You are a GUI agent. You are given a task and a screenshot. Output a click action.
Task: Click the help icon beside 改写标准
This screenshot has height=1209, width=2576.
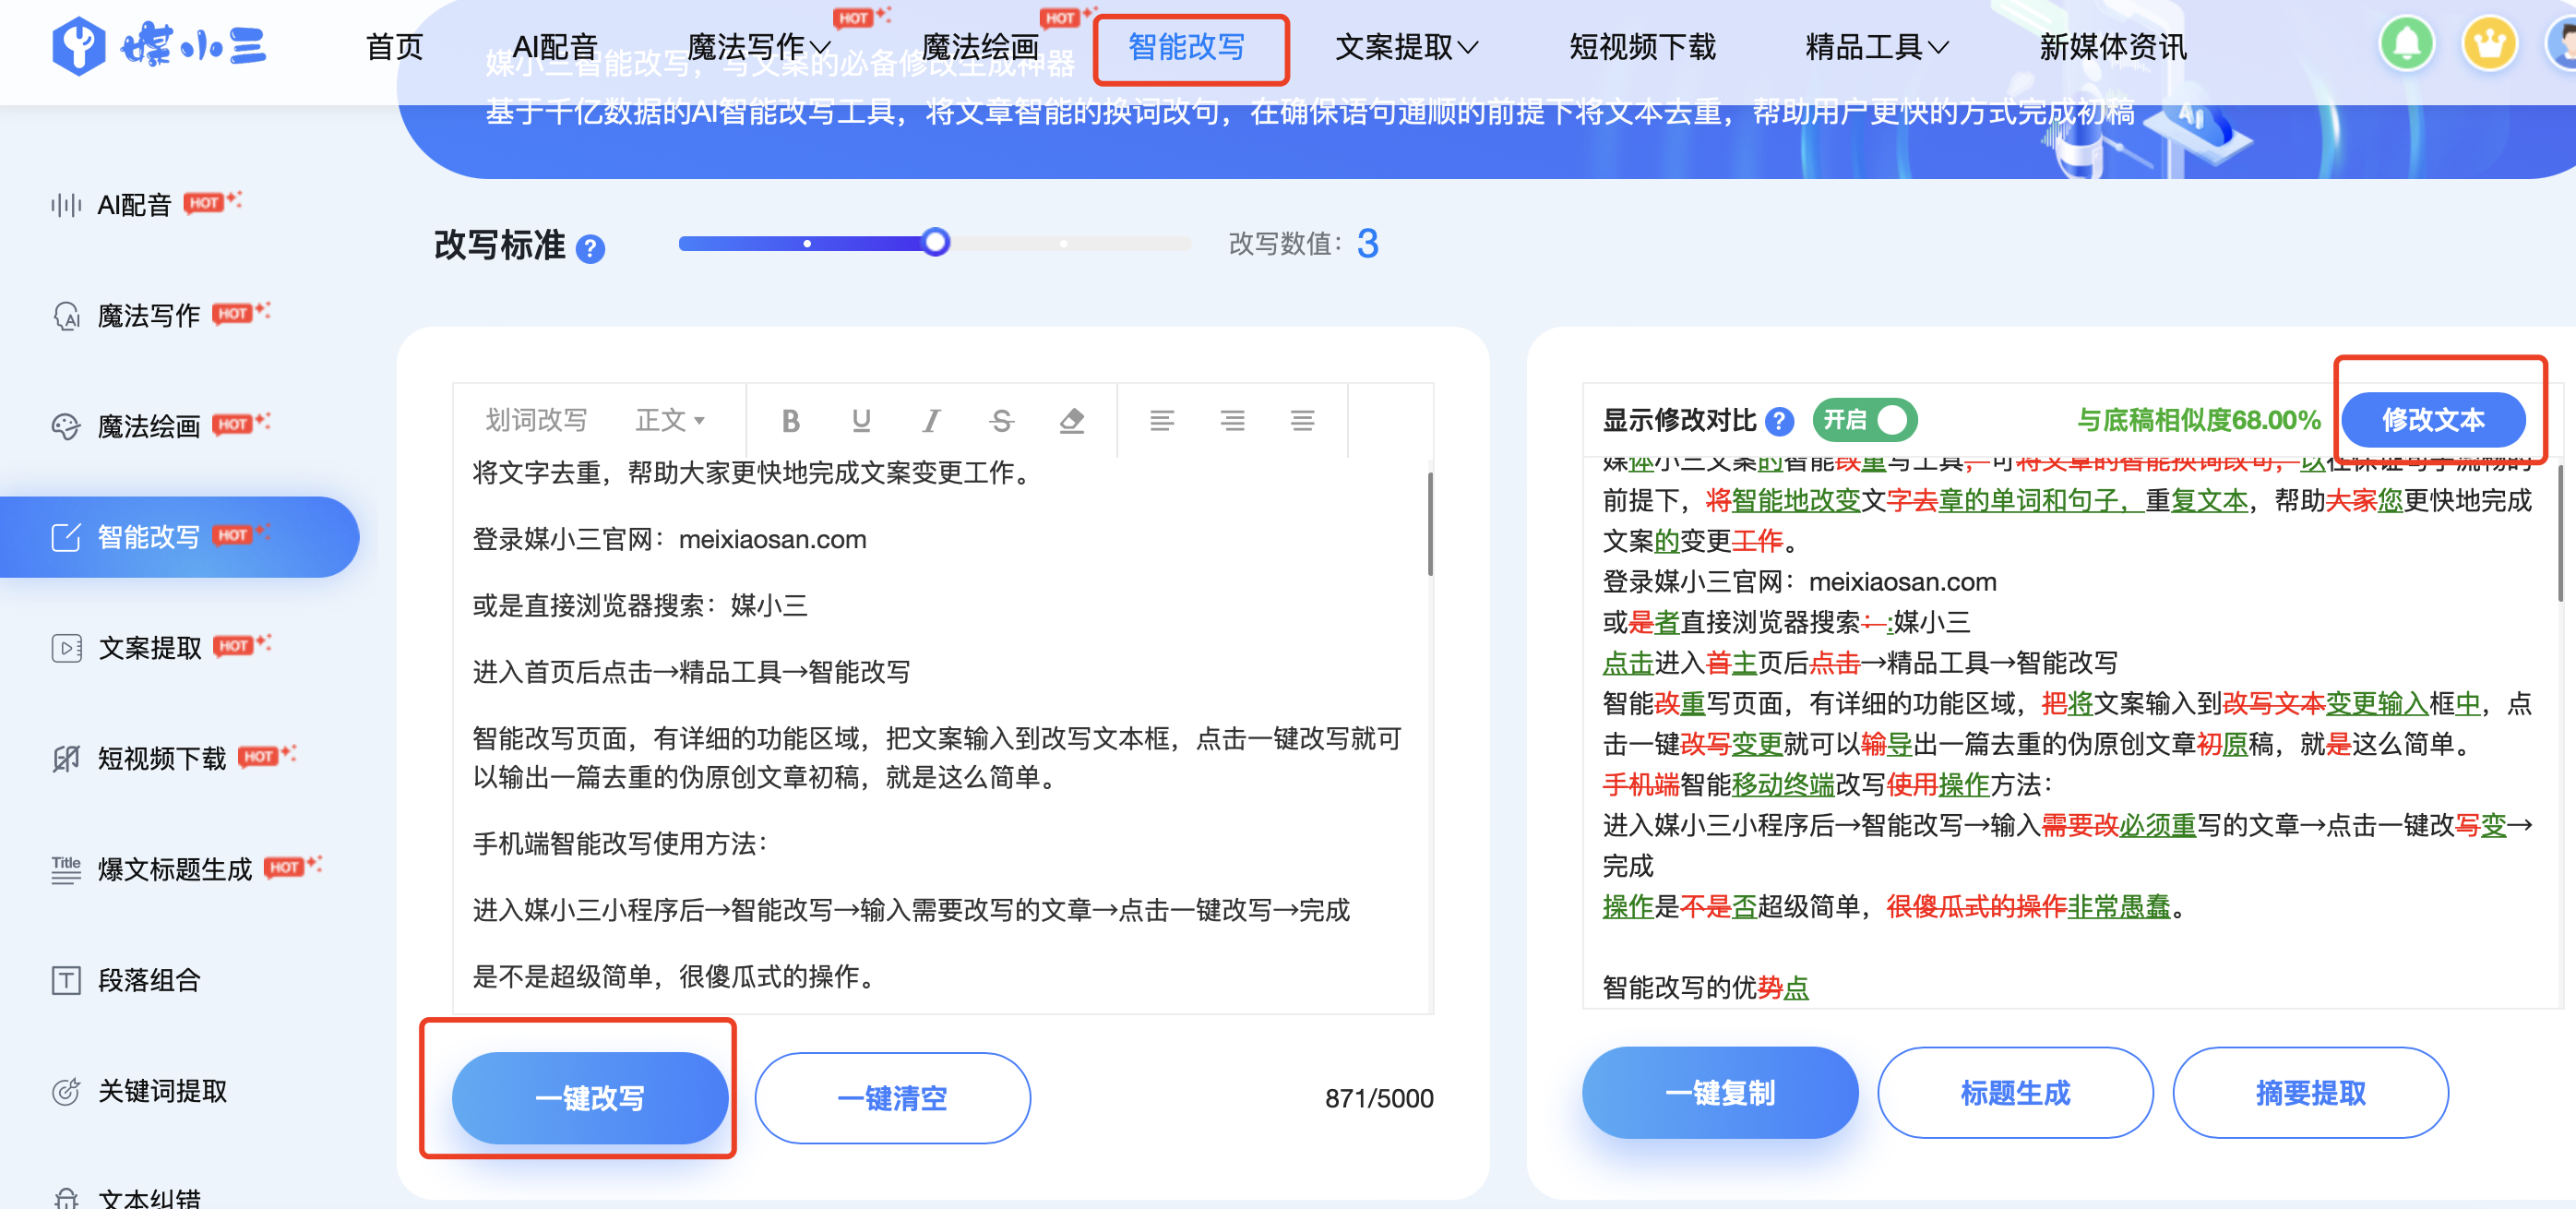click(591, 249)
